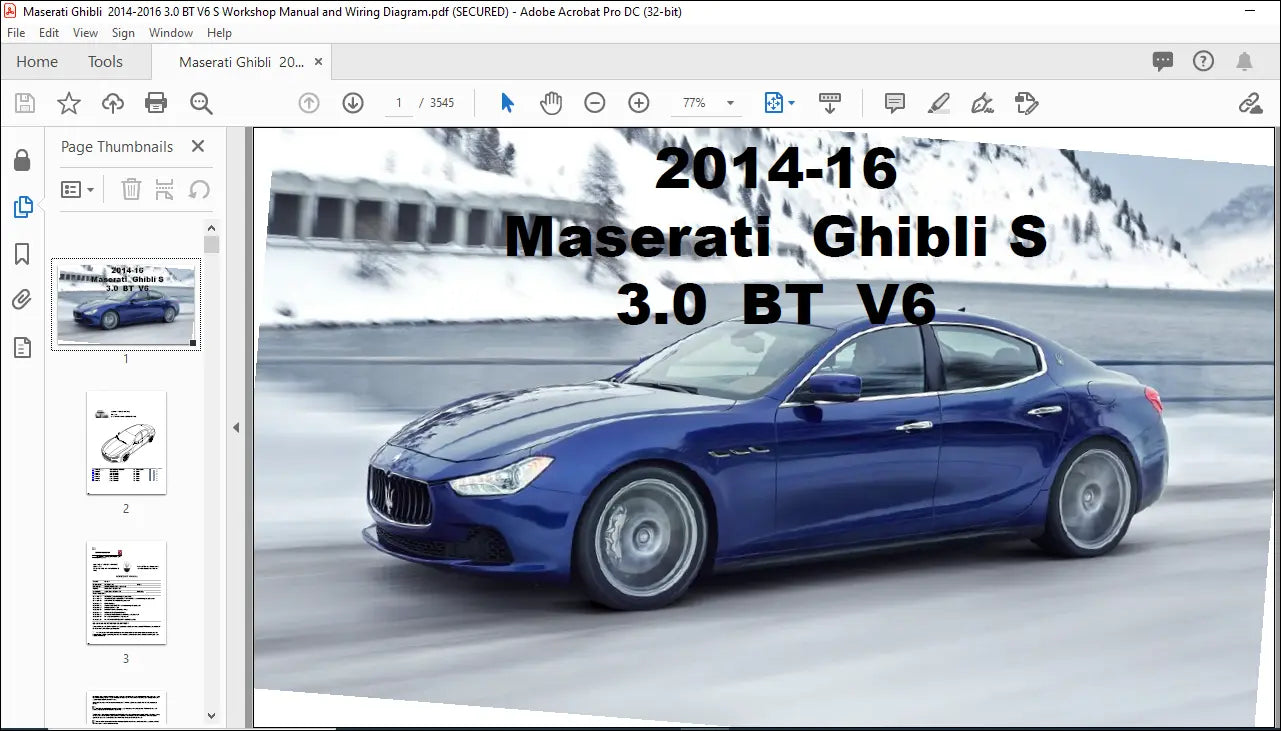Open the notifications bell
Viewport: 1281px width, 731px height.
pyautogui.click(x=1244, y=61)
